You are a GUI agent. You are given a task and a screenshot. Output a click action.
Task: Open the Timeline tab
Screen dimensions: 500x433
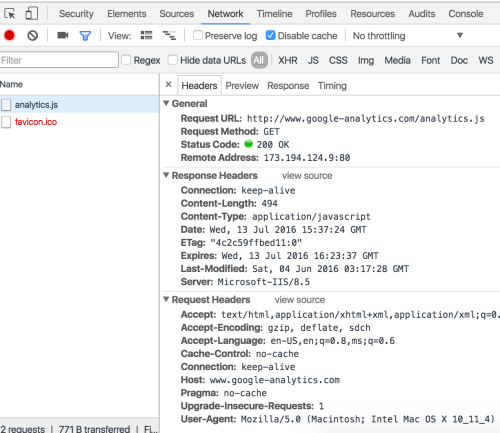click(274, 14)
